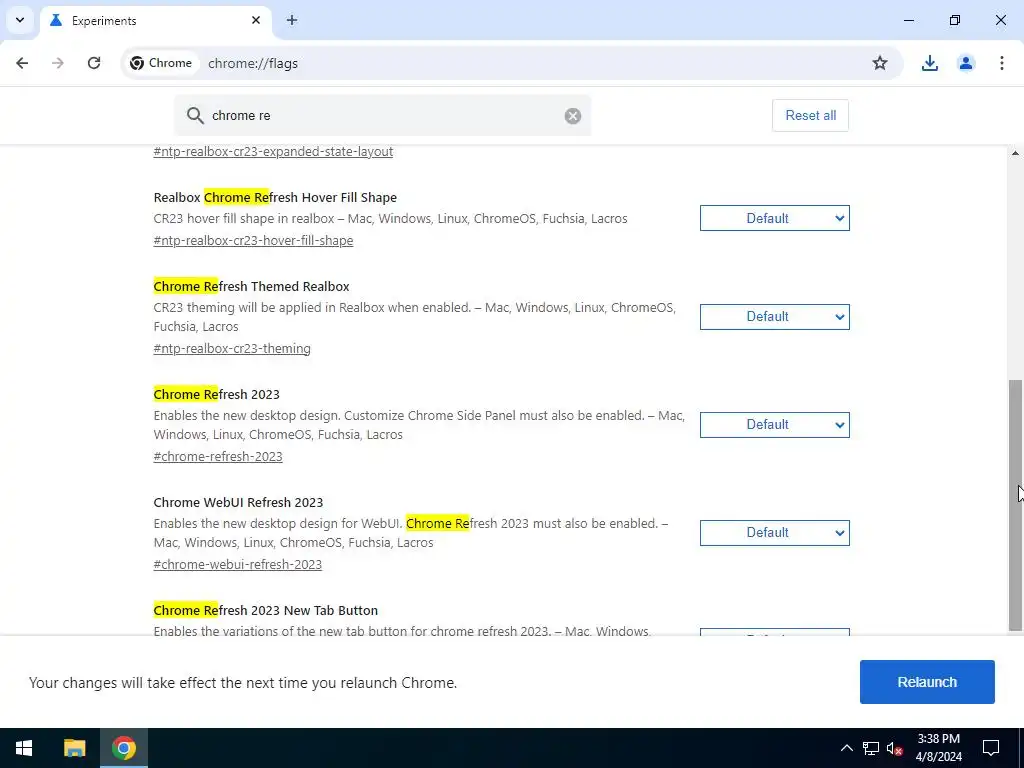Open dropdown for Realbox Hover Fill Shape
The image size is (1024, 768).
[775, 218]
